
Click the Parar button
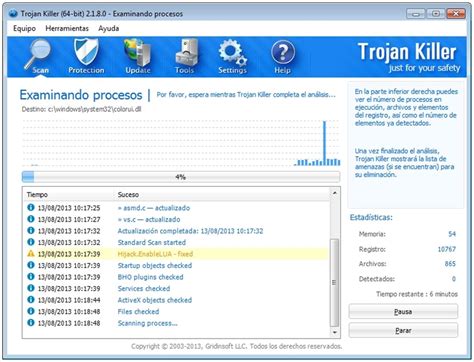pyautogui.click(x=403, y=330)
